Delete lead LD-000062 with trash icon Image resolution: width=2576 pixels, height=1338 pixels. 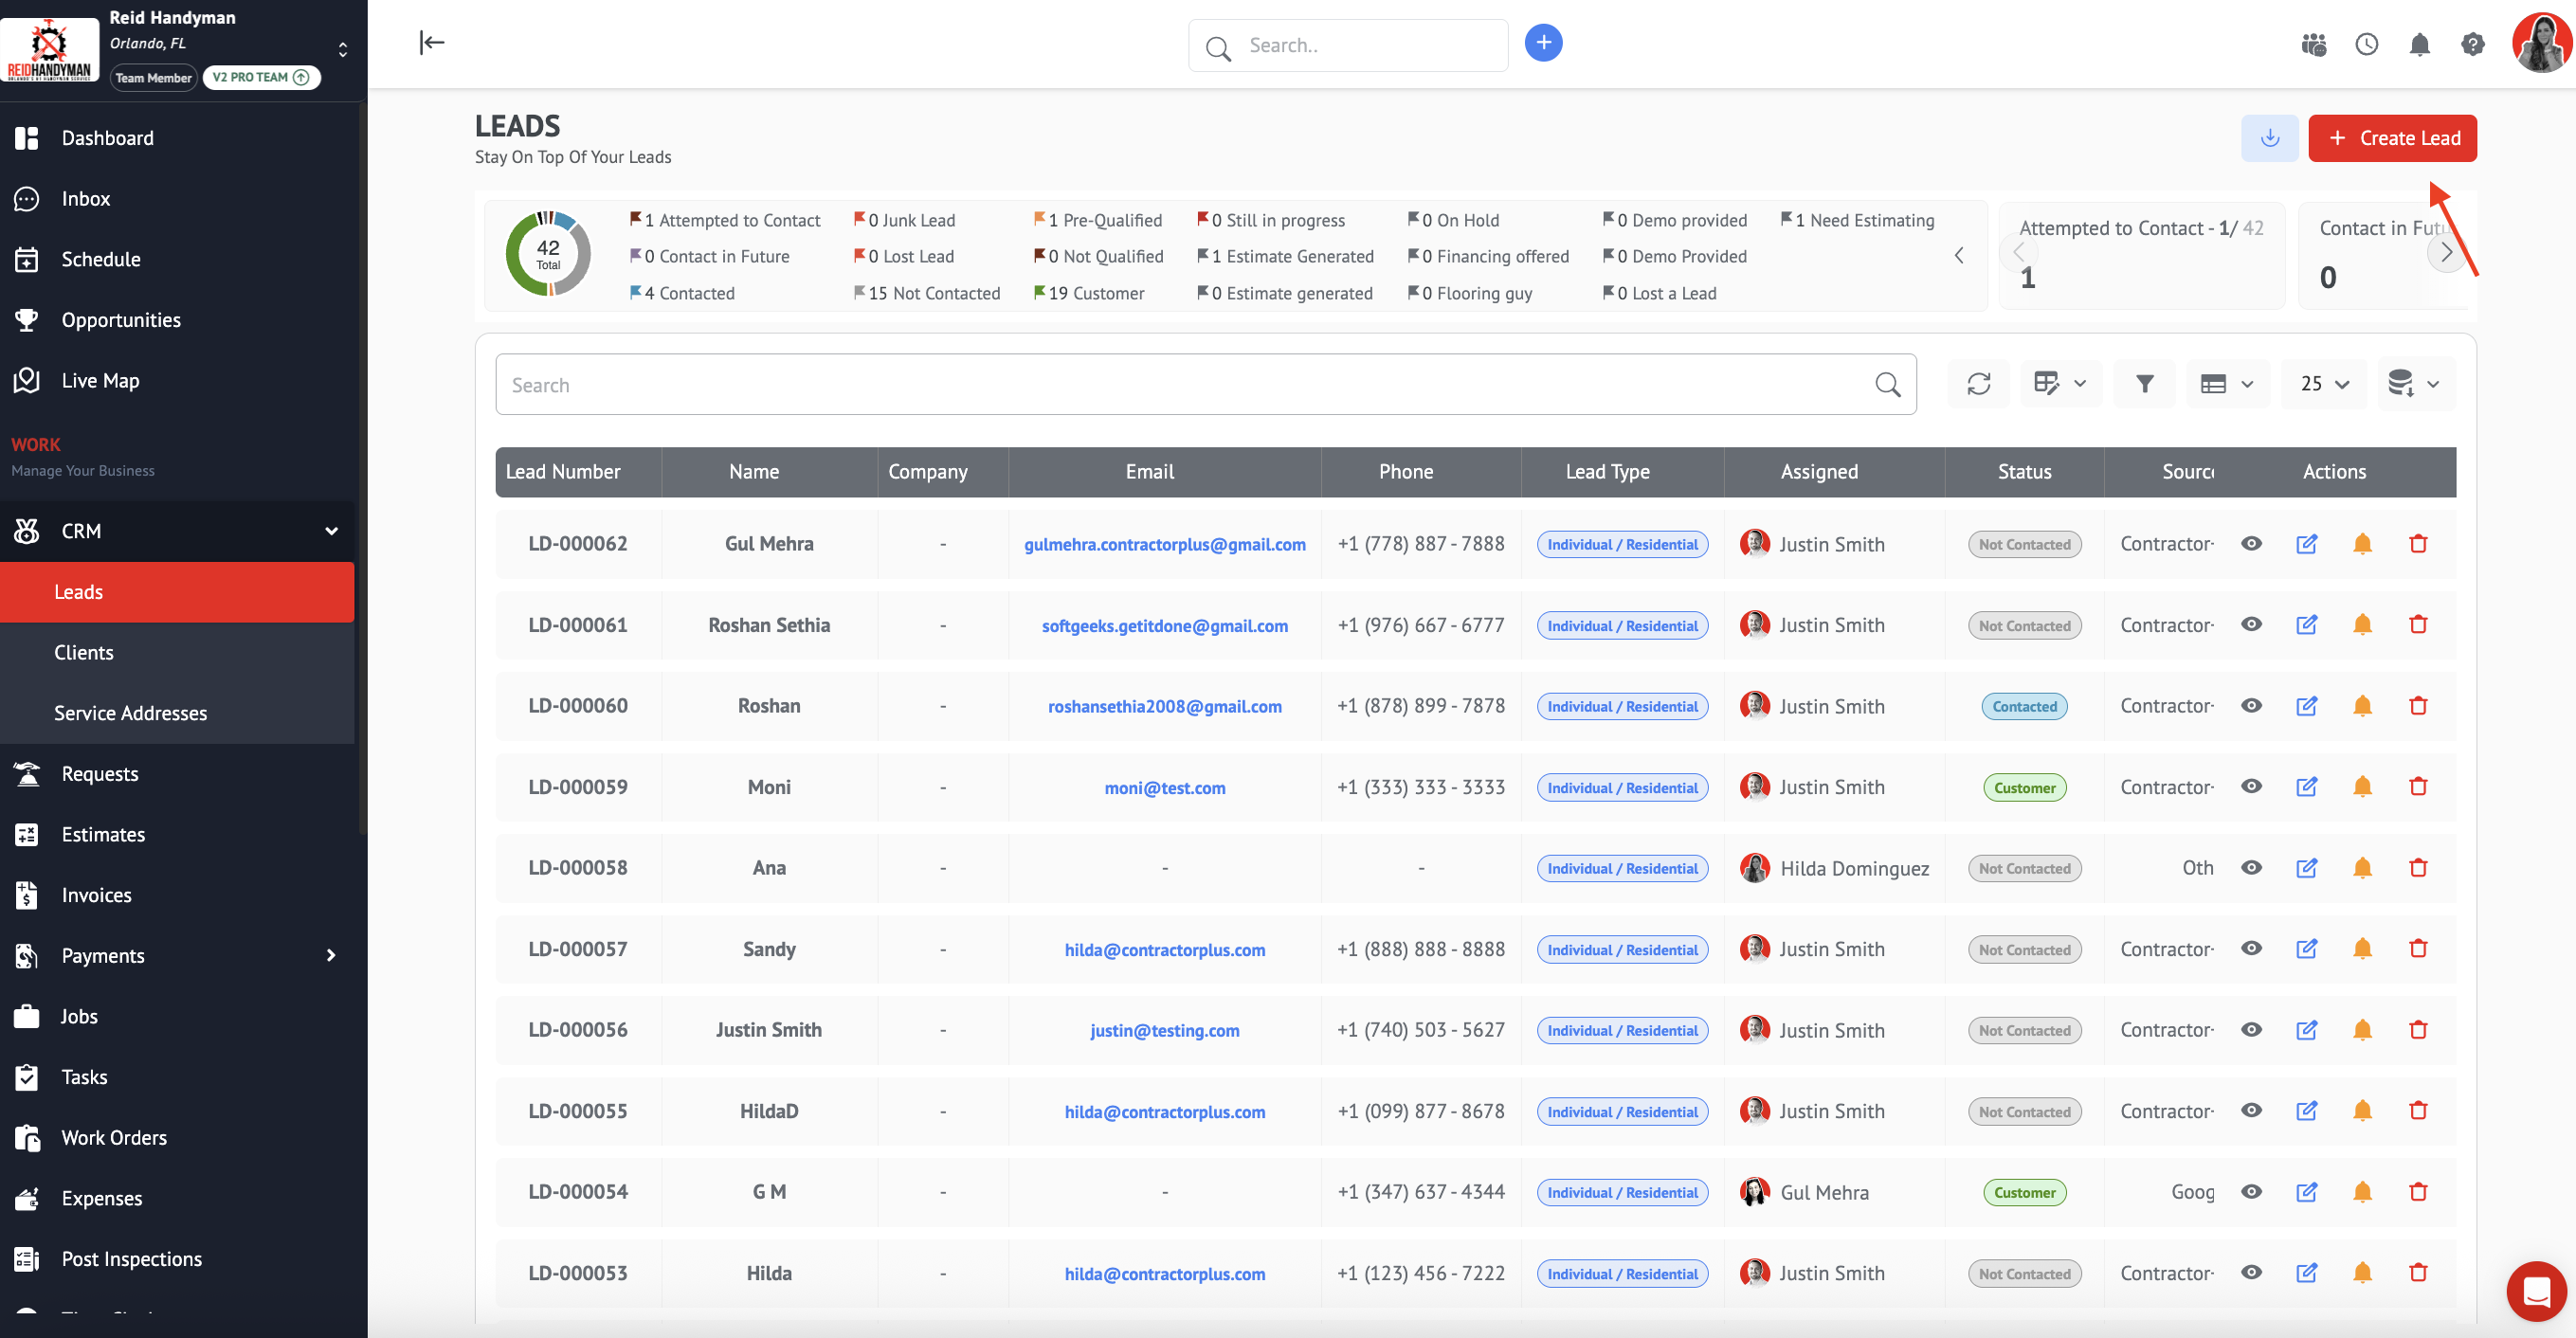coord(2418,544)
